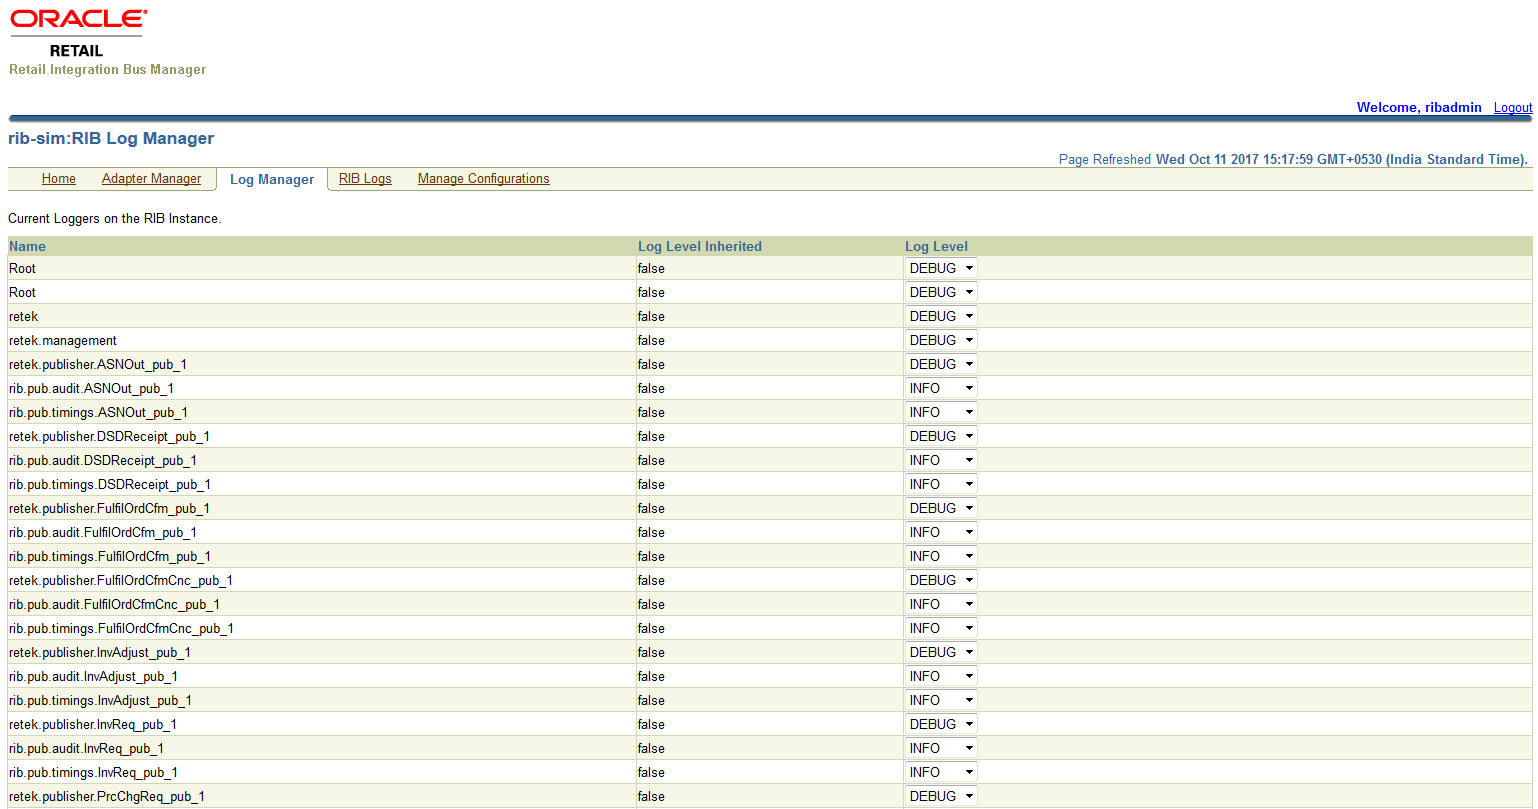Screen dimensions: 1538x809
Task: Open log level dropdown for rib.pub.timings.InvAdjust_pub_1
Action: point(940,700)
